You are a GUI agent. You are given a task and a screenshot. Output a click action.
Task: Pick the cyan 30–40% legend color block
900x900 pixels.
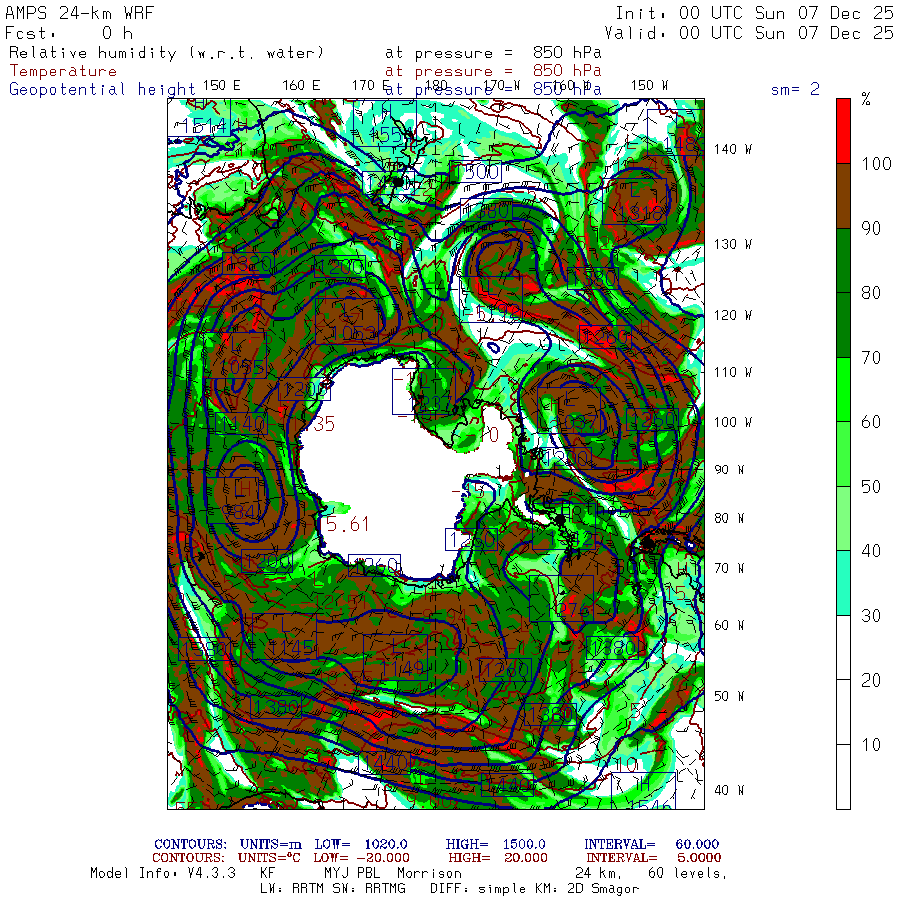pyautogui.click(x=843, y=583)
